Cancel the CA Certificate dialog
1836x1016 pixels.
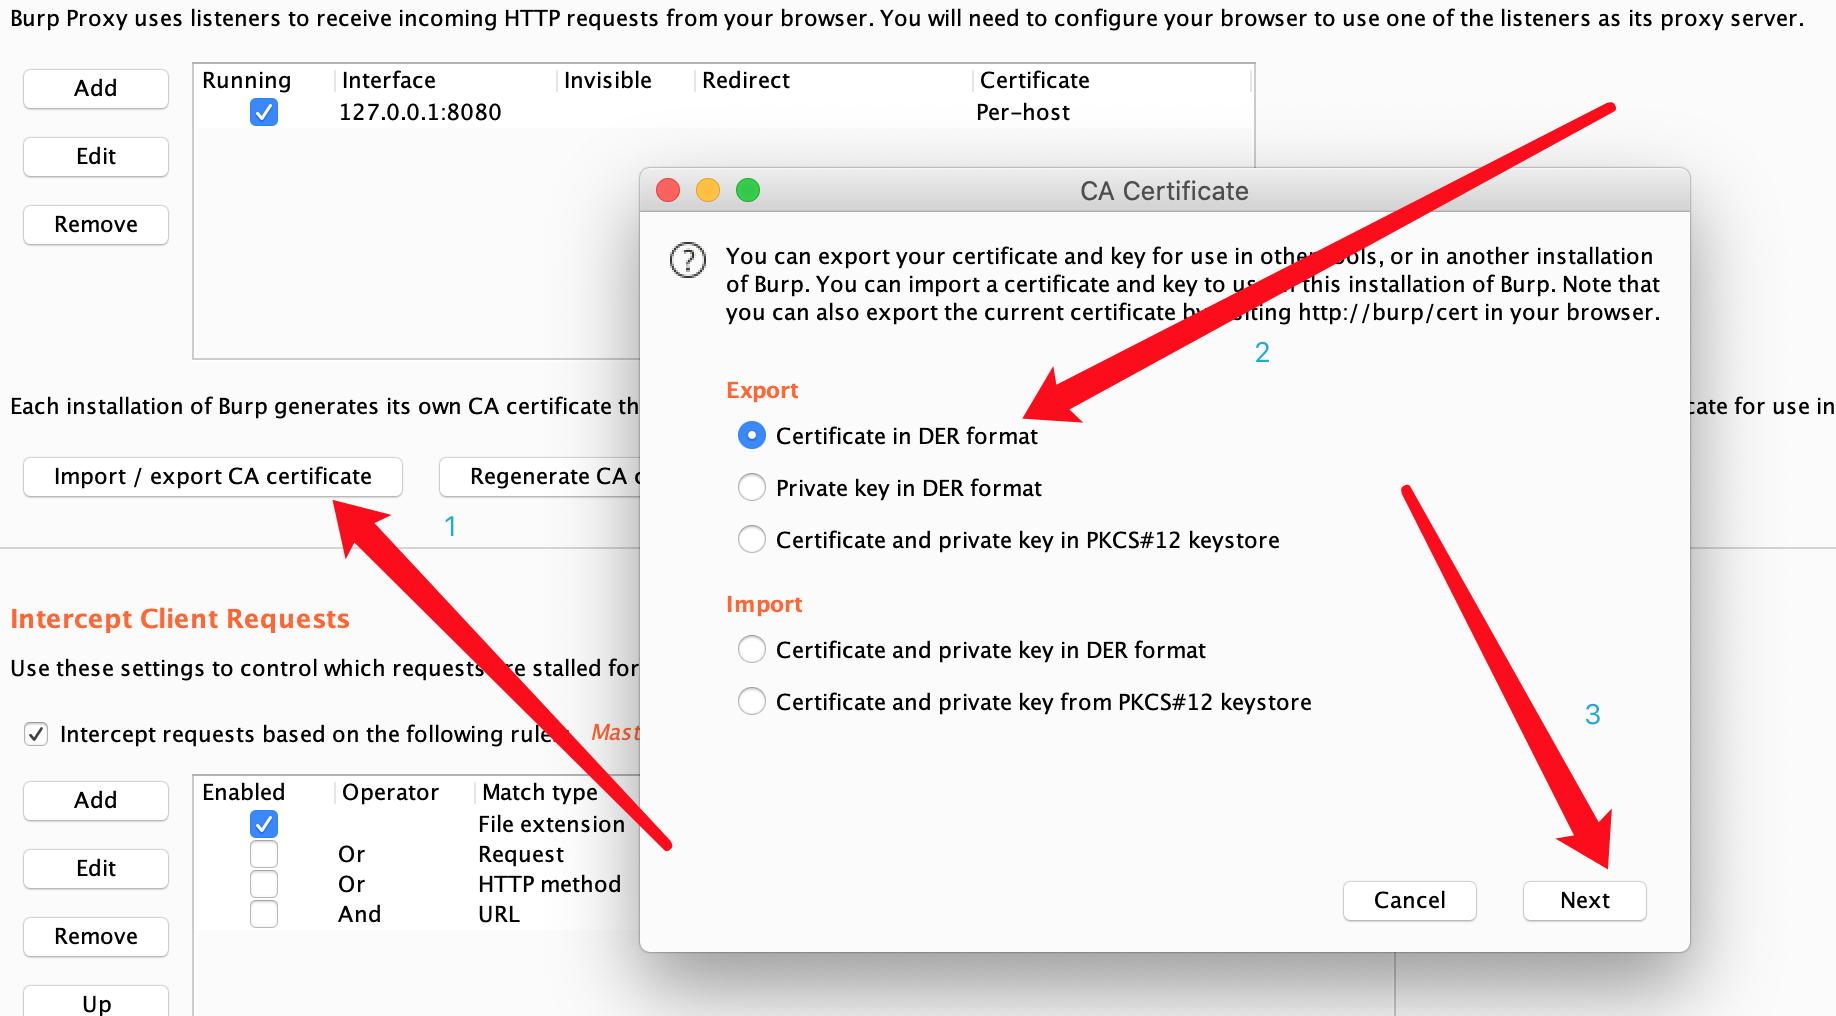pyautogui.click(x=1410, y=901)
